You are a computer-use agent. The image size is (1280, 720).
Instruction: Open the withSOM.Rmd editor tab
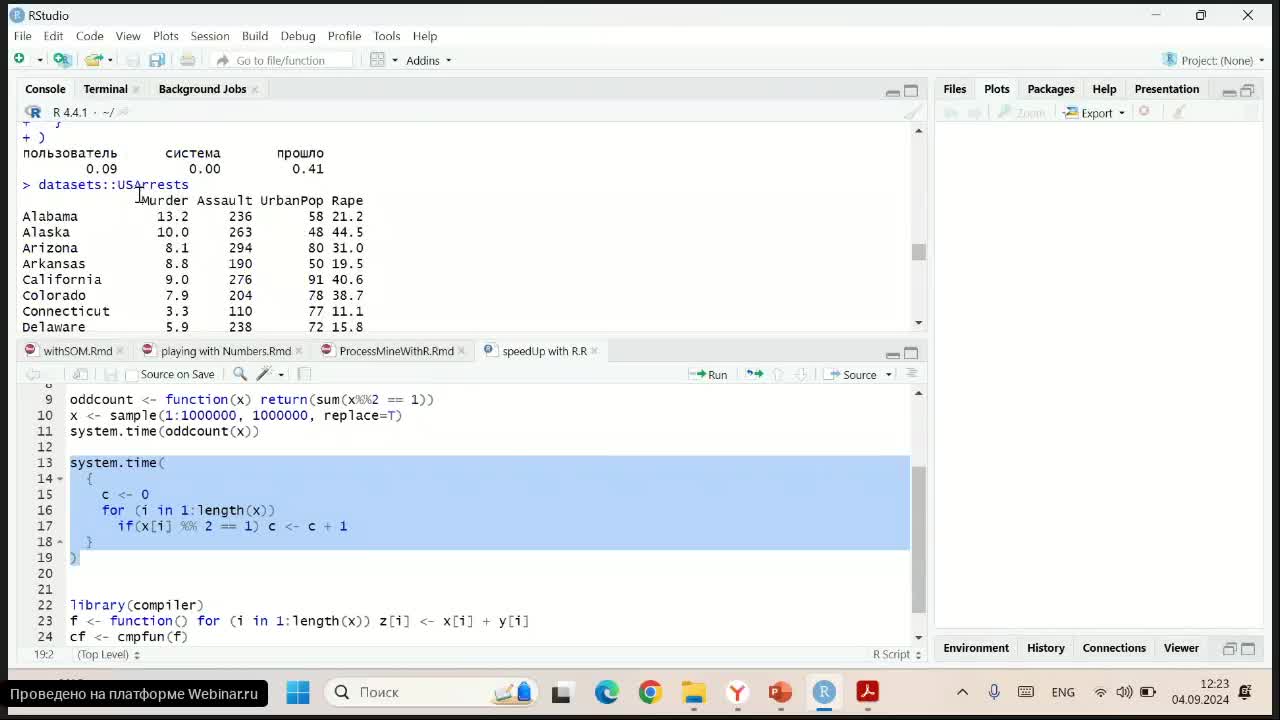coord(77,351)
